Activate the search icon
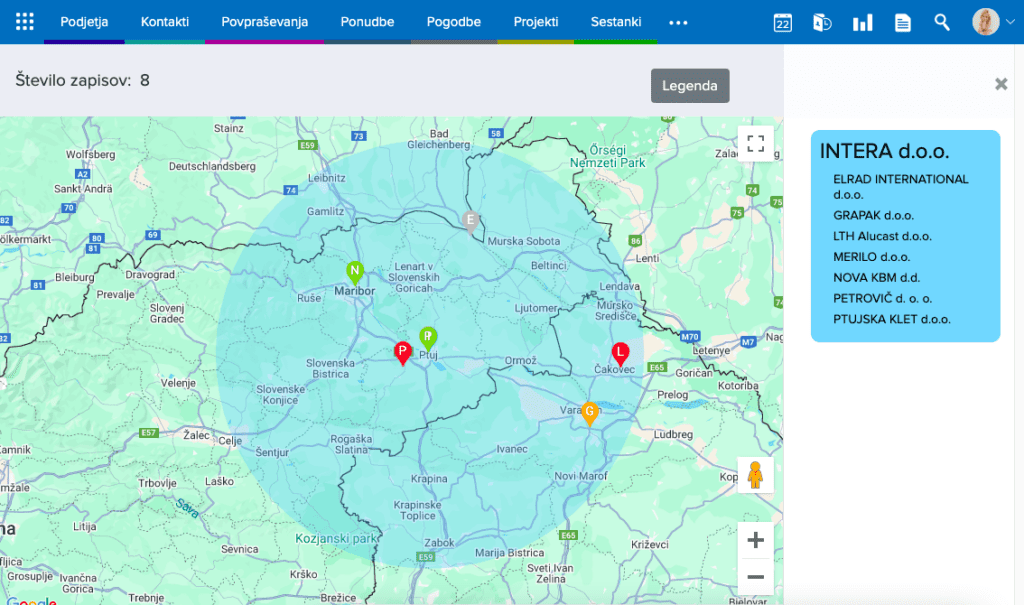Viewport: 1024px width, 605px height. pos(941,21)
